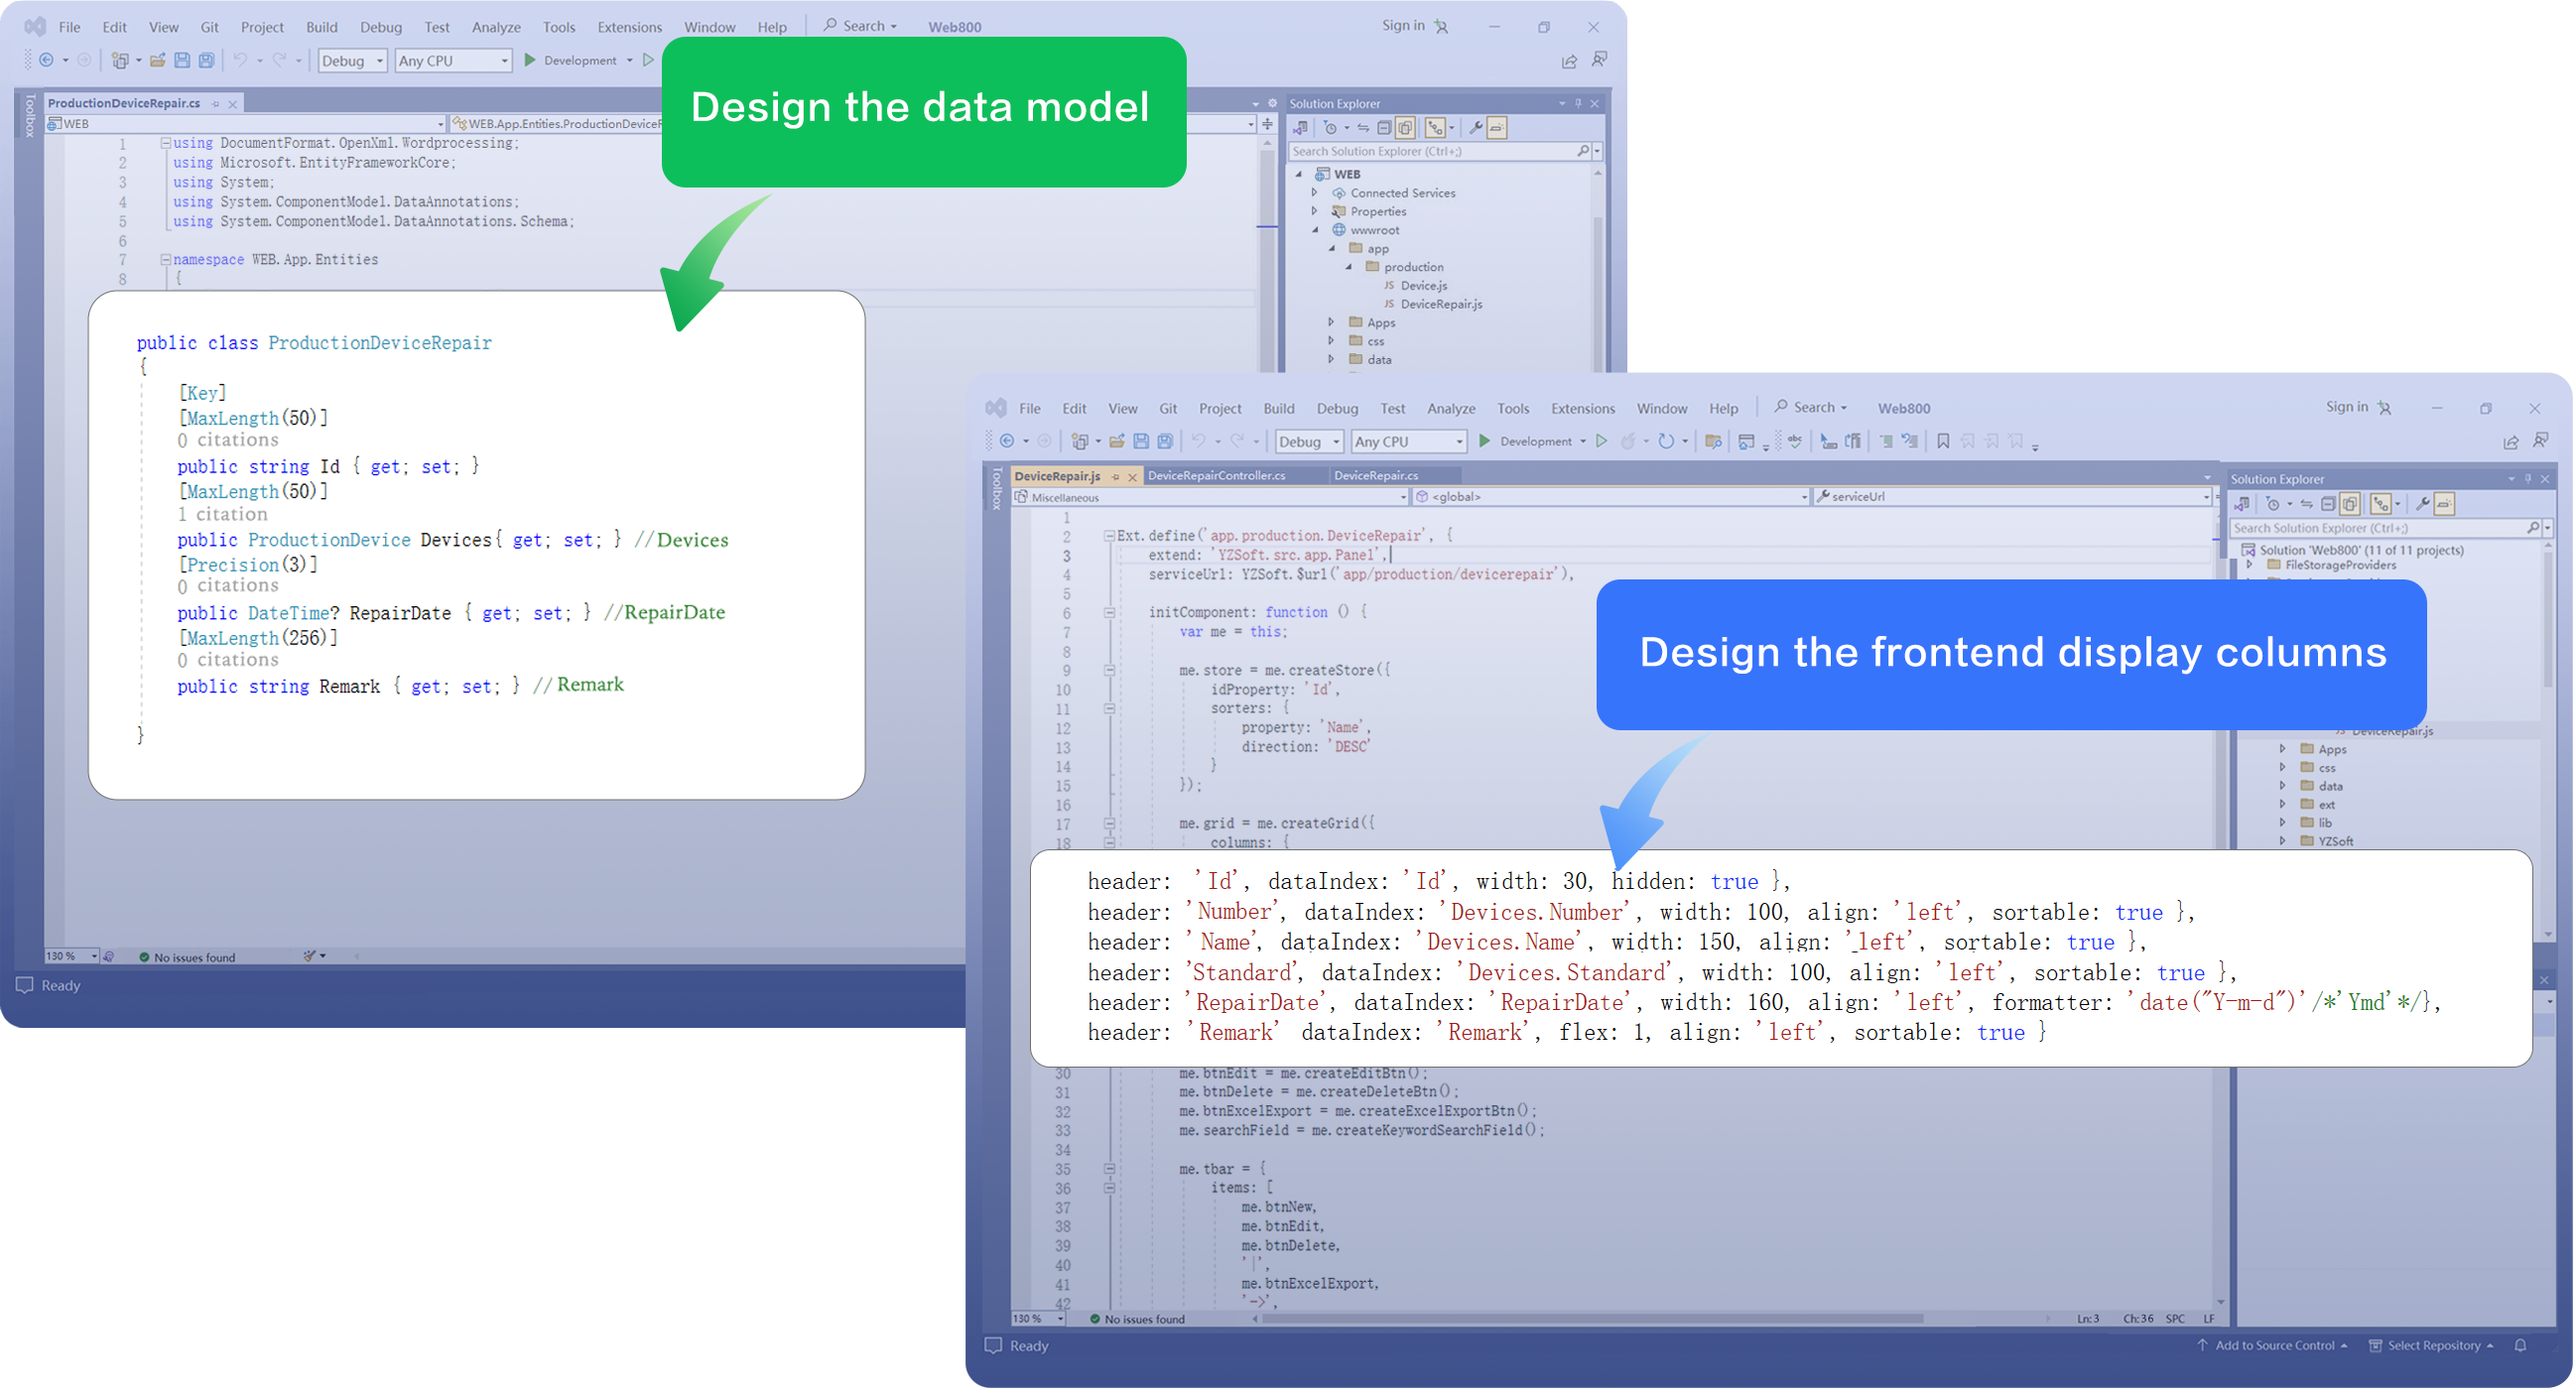Click Add to Source Control button
The height and width of the screenshot is (1393, 2576).
2272,1348
